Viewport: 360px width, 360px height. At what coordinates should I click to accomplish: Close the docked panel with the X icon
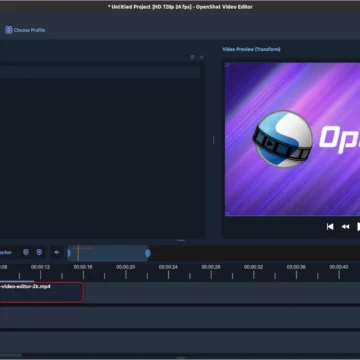201,57
